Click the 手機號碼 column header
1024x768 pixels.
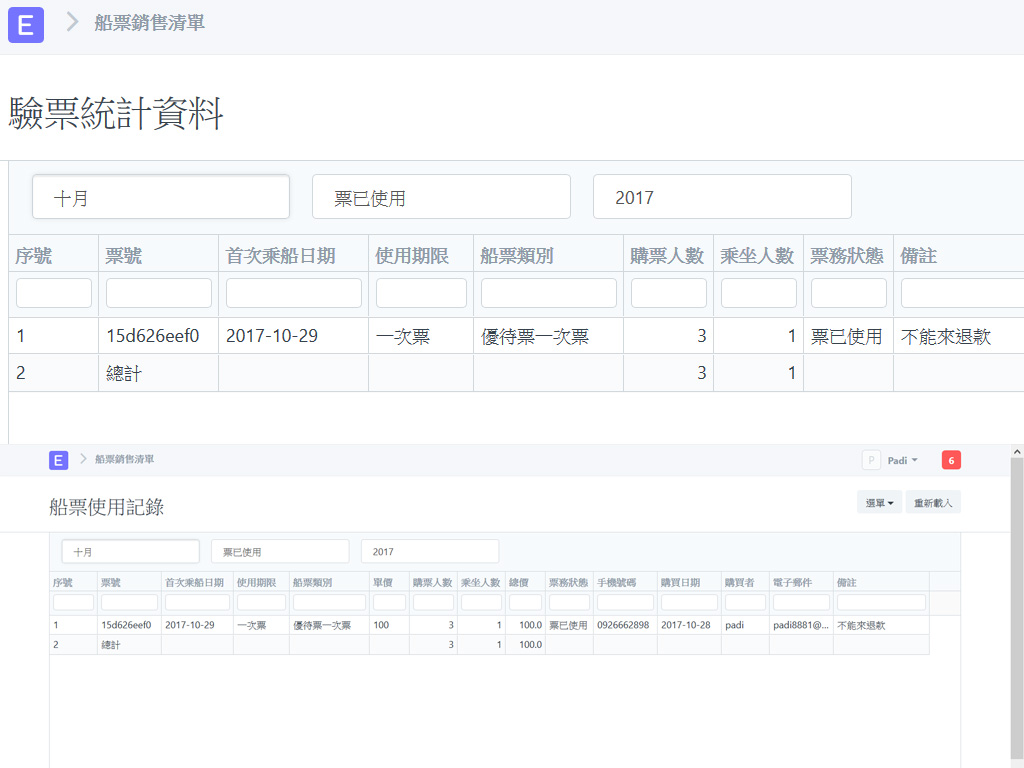pos(623,582)
